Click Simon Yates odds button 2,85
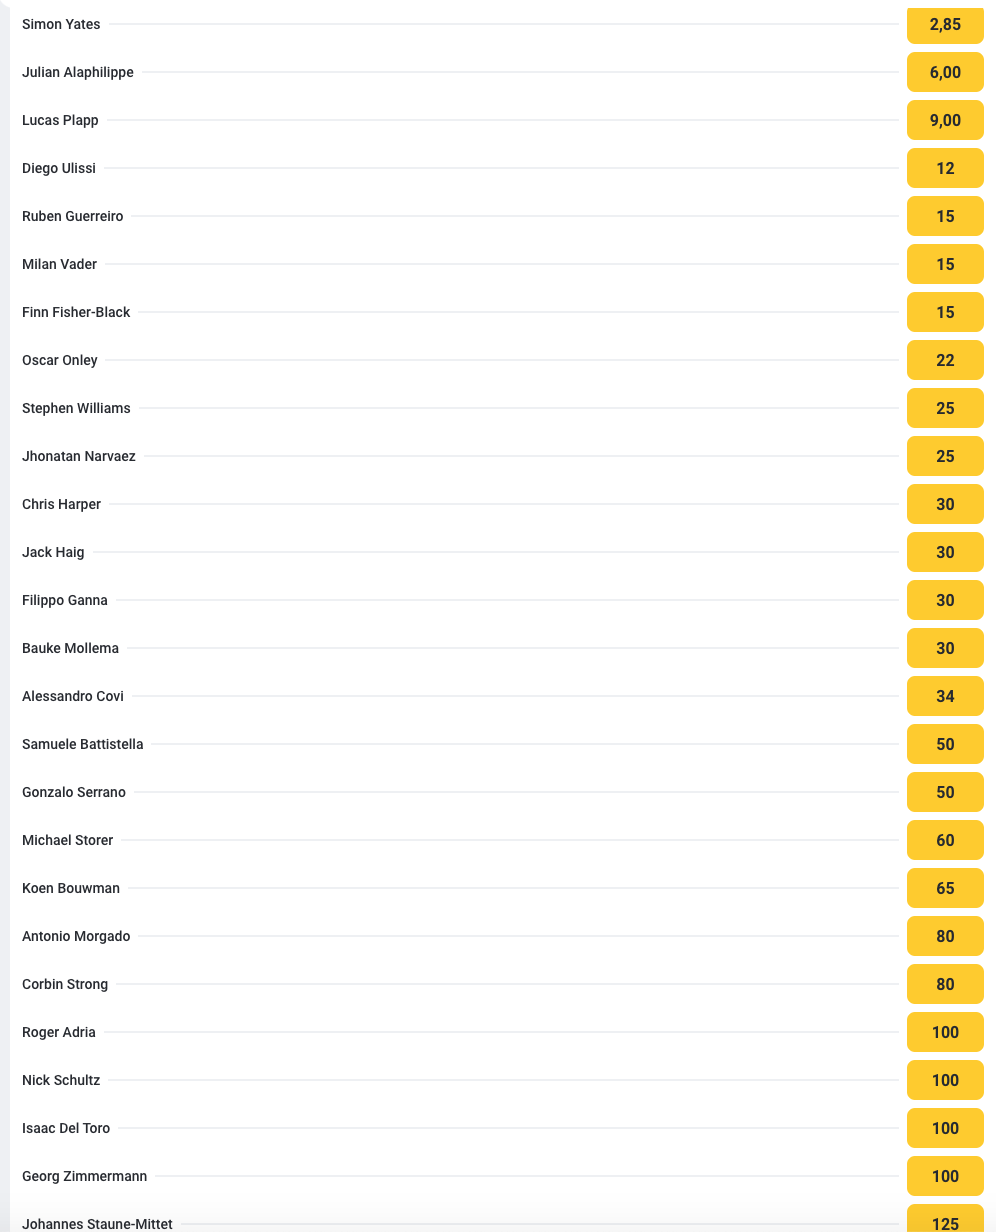Image resolution: width=996 pixels, height=1232 pixels. pos(945,24)
